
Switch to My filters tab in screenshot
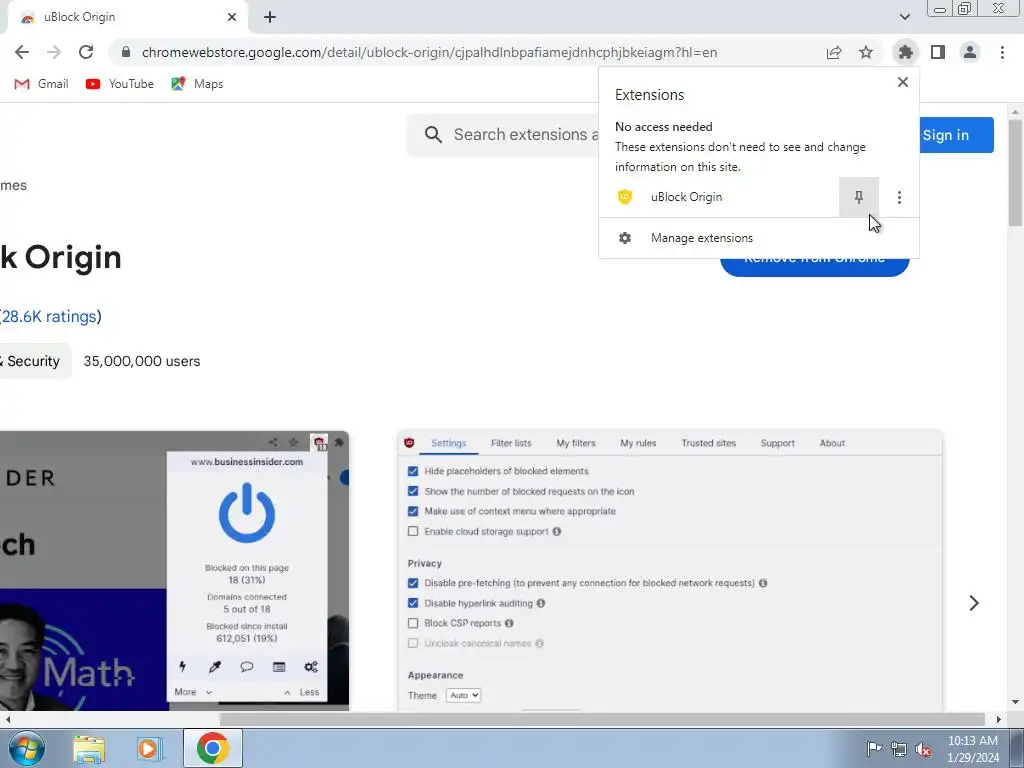click(575, 443)
